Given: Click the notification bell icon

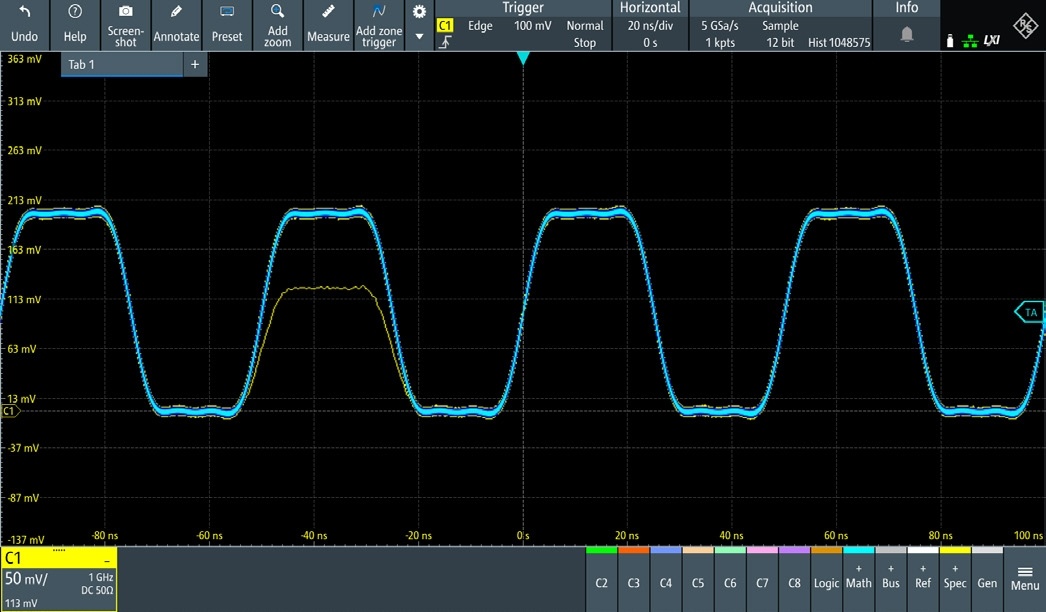Looking at the screenshot, I should [x=907, y=34].
